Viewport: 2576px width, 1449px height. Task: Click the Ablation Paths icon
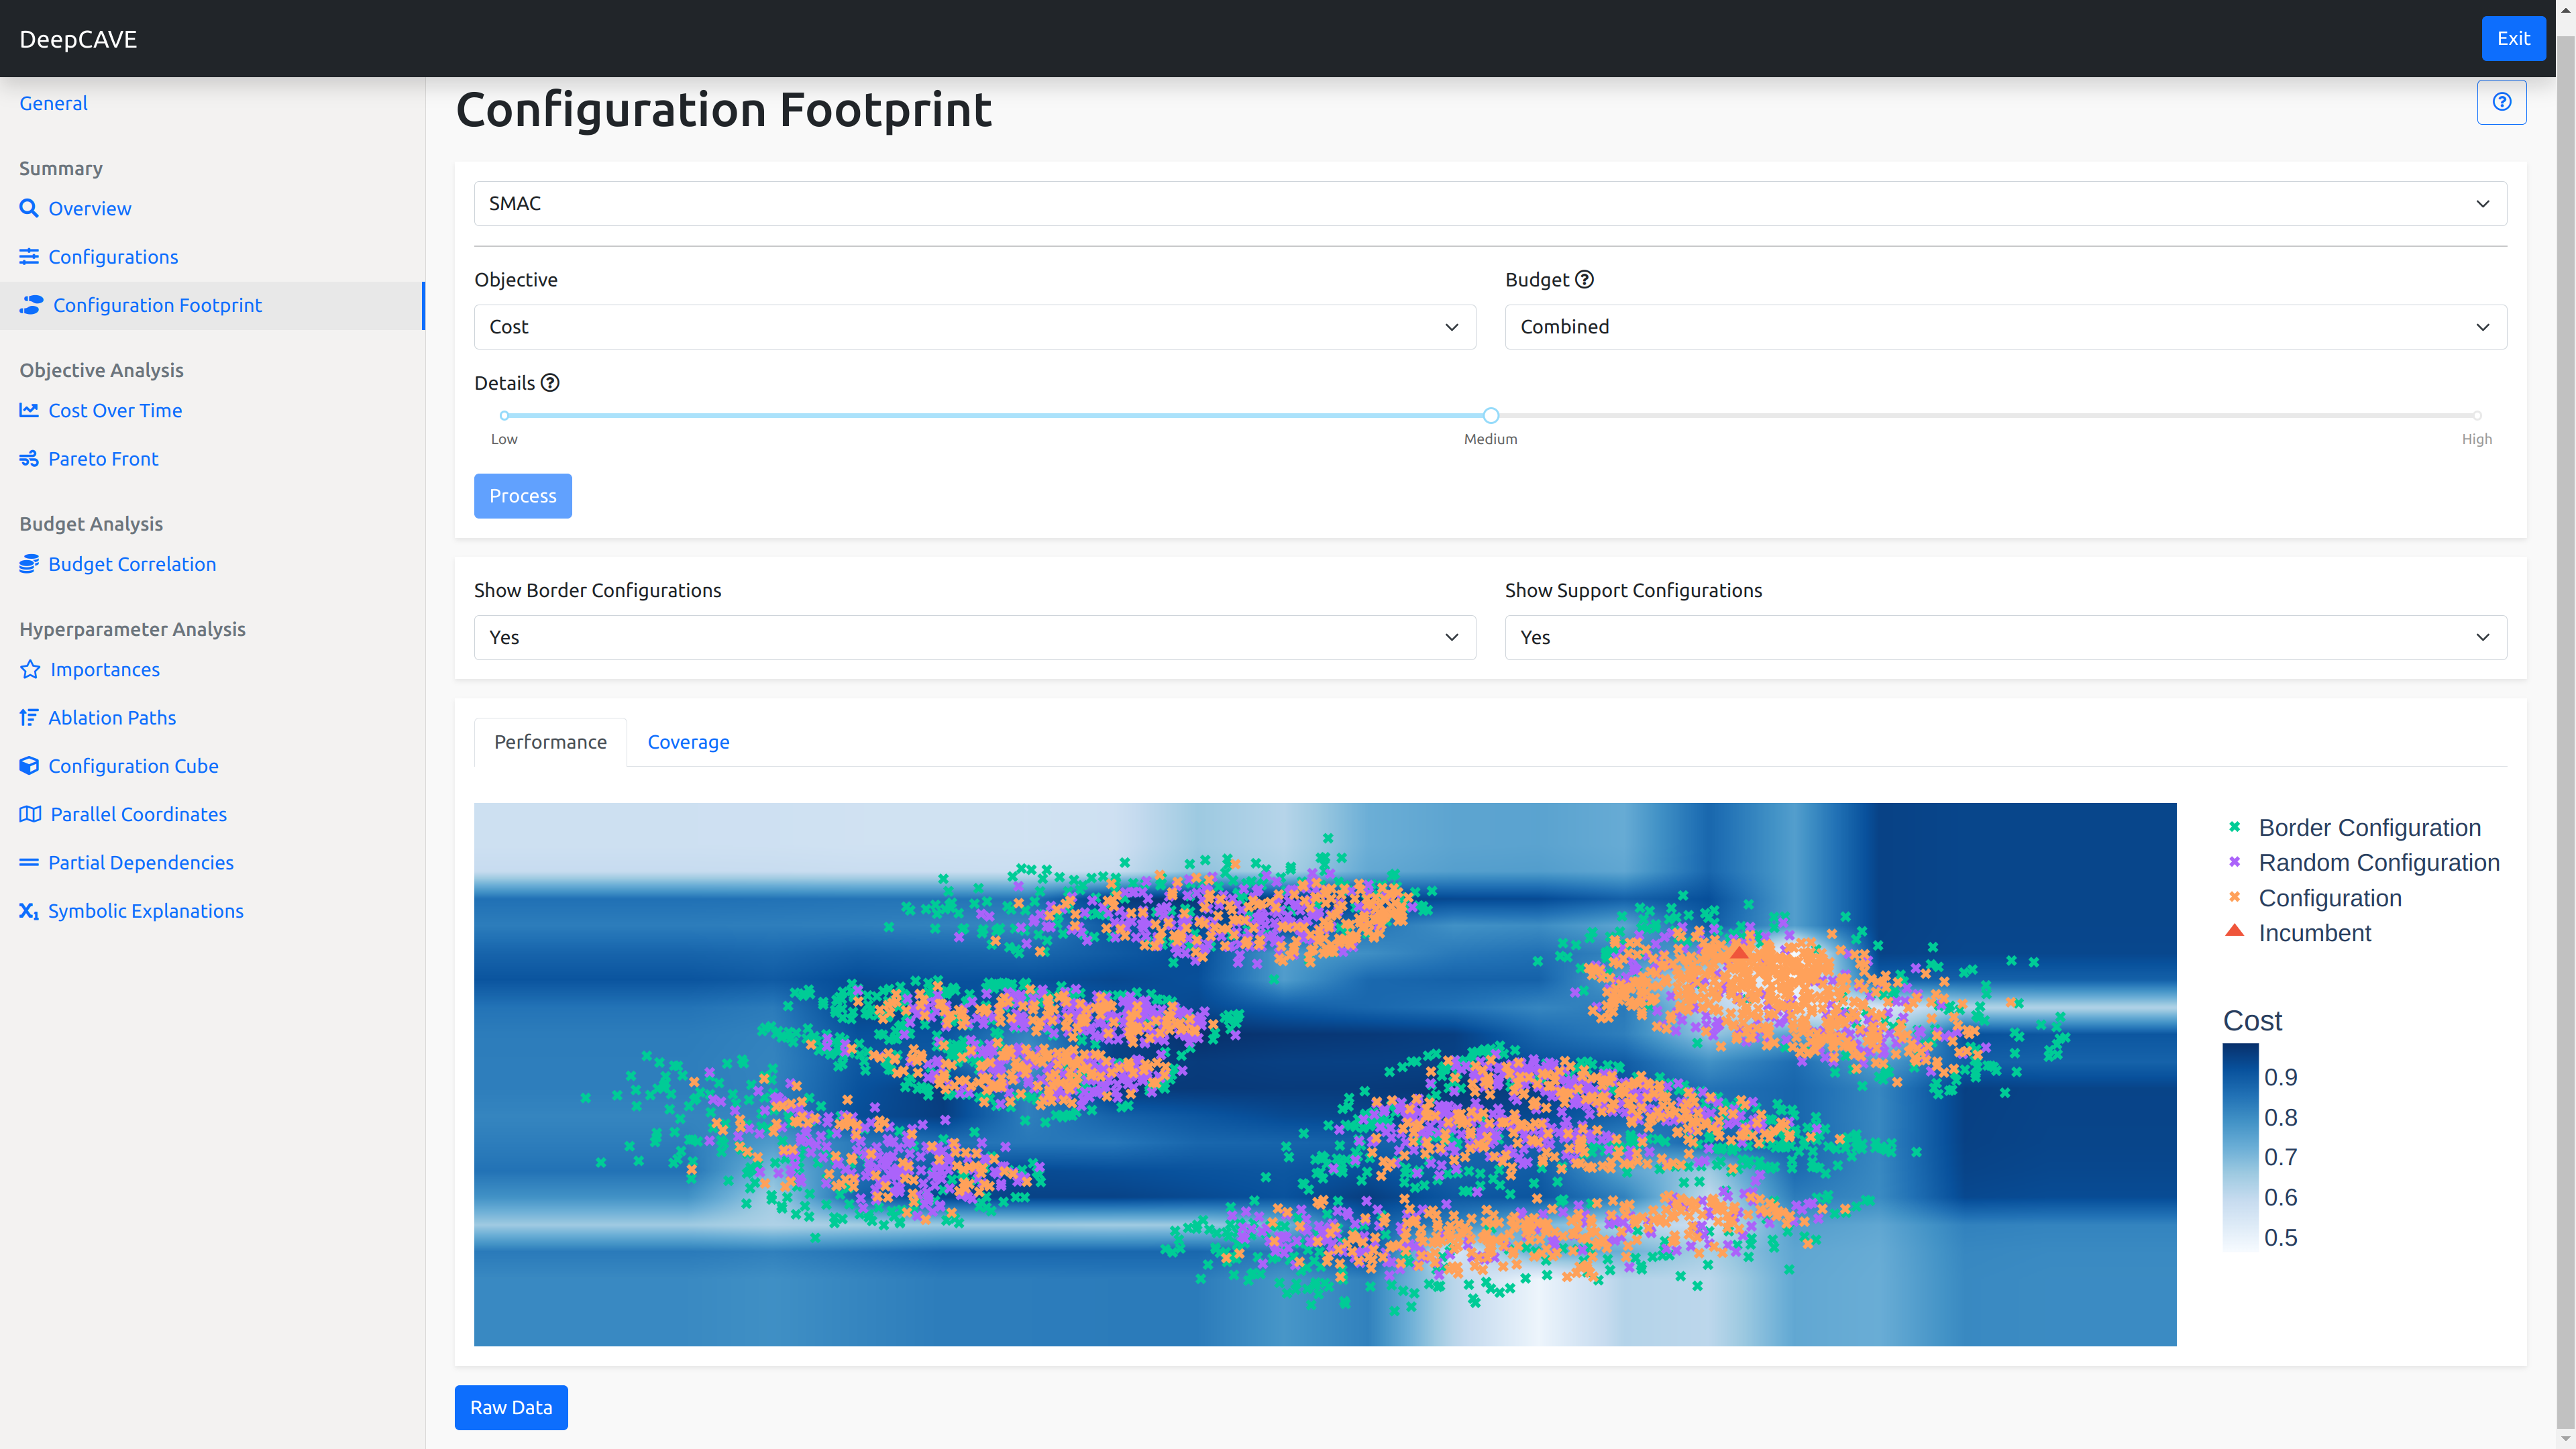(30, 716)
